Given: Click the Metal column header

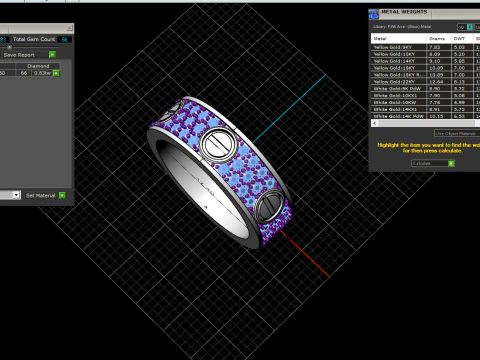Looking at the screenshot, I should (x=399, y=39).
